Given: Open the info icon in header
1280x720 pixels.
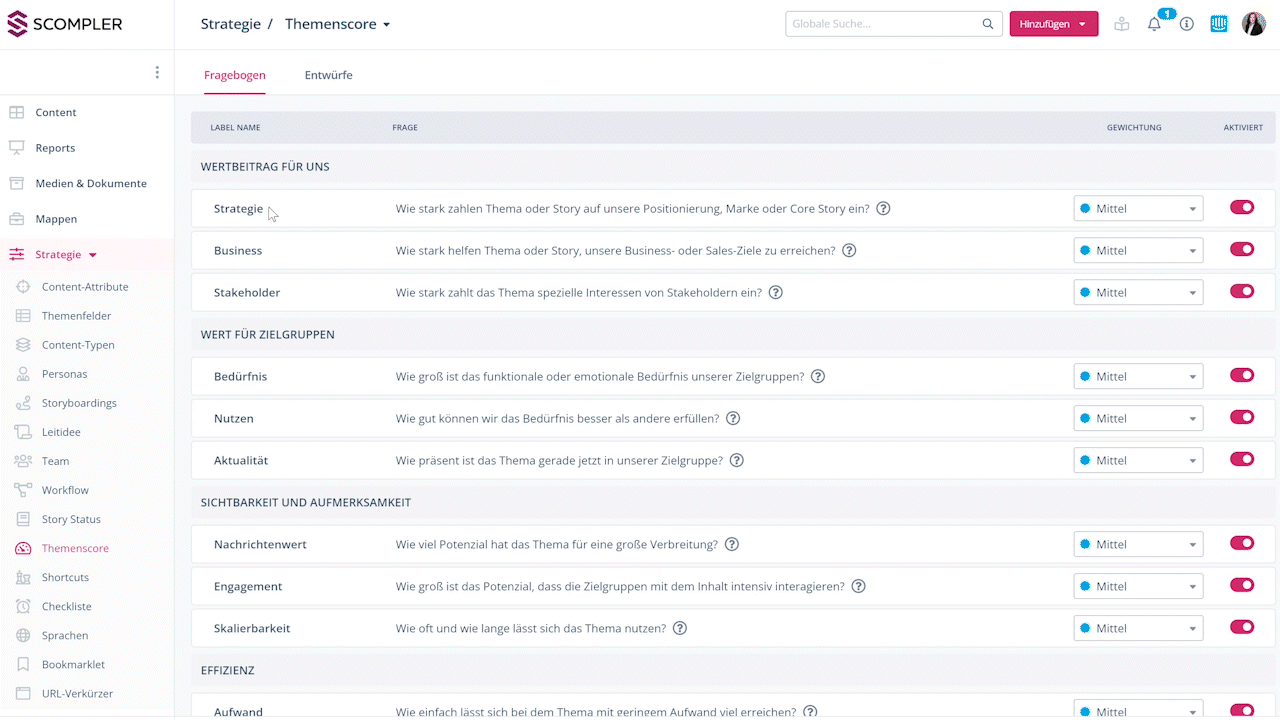Looking at the screenshot, I should pyautogui.click(x=1187, y=24).
